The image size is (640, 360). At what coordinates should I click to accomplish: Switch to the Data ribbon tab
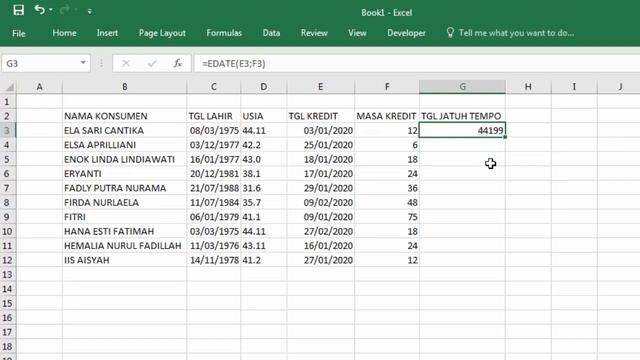271,33
